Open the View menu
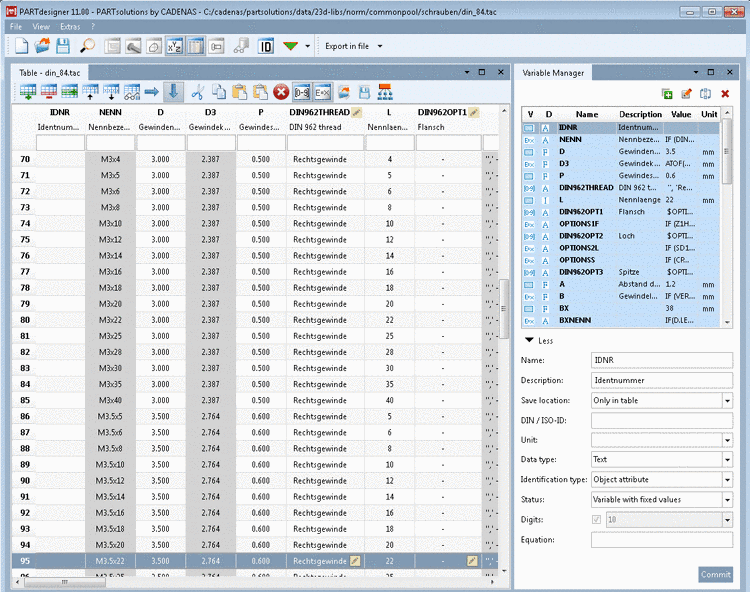Viewport: 750px width, 592px height. coord(41,26)
